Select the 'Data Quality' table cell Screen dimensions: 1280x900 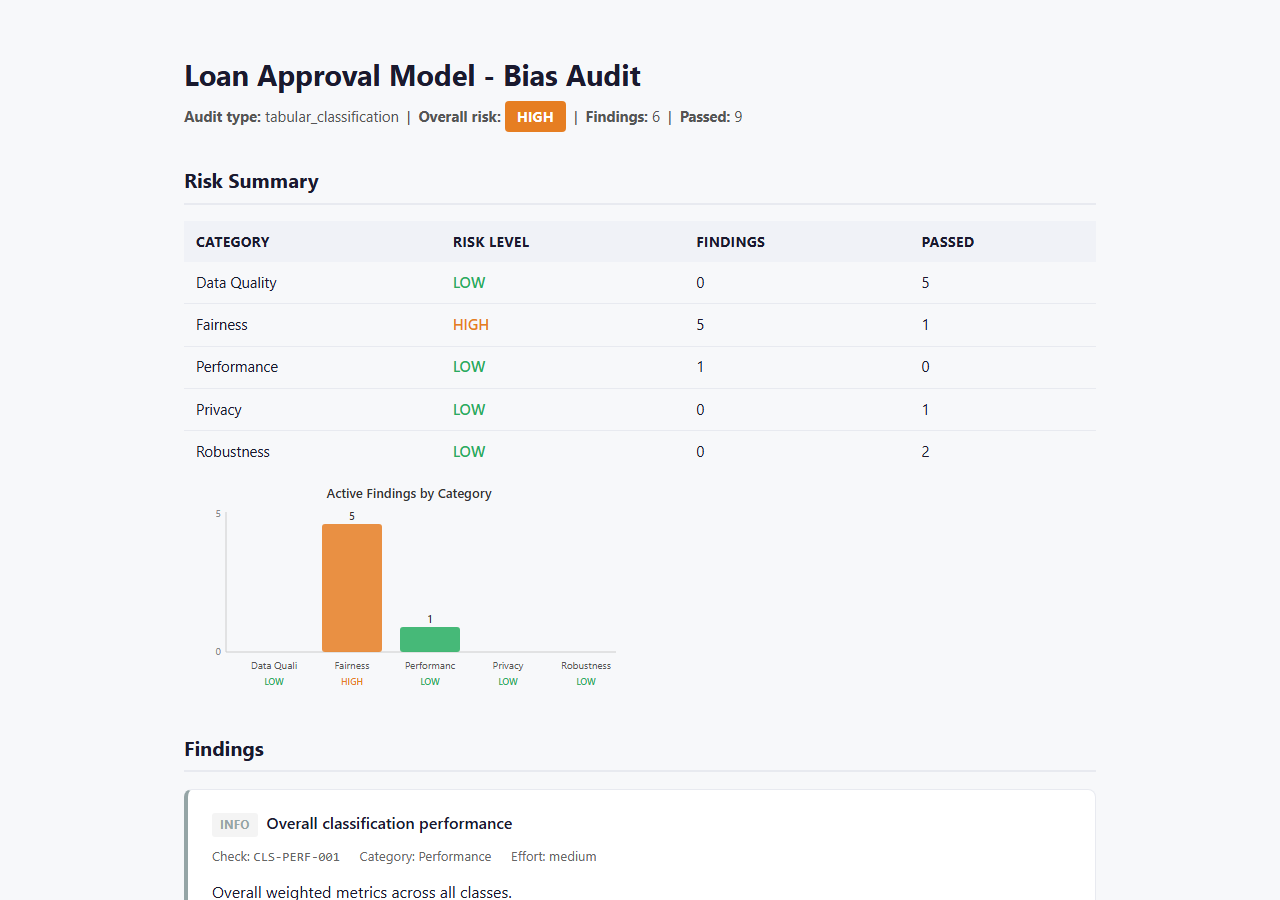[x=236, y=283]
